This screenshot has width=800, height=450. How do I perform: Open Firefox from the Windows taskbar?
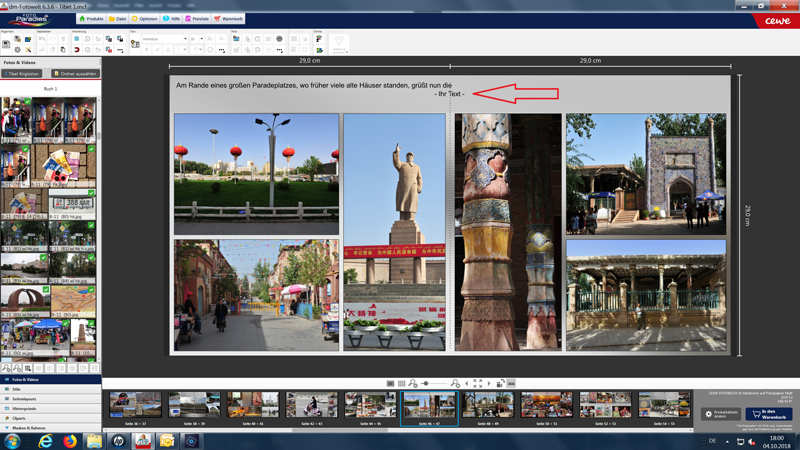click(x=70, y=441)
